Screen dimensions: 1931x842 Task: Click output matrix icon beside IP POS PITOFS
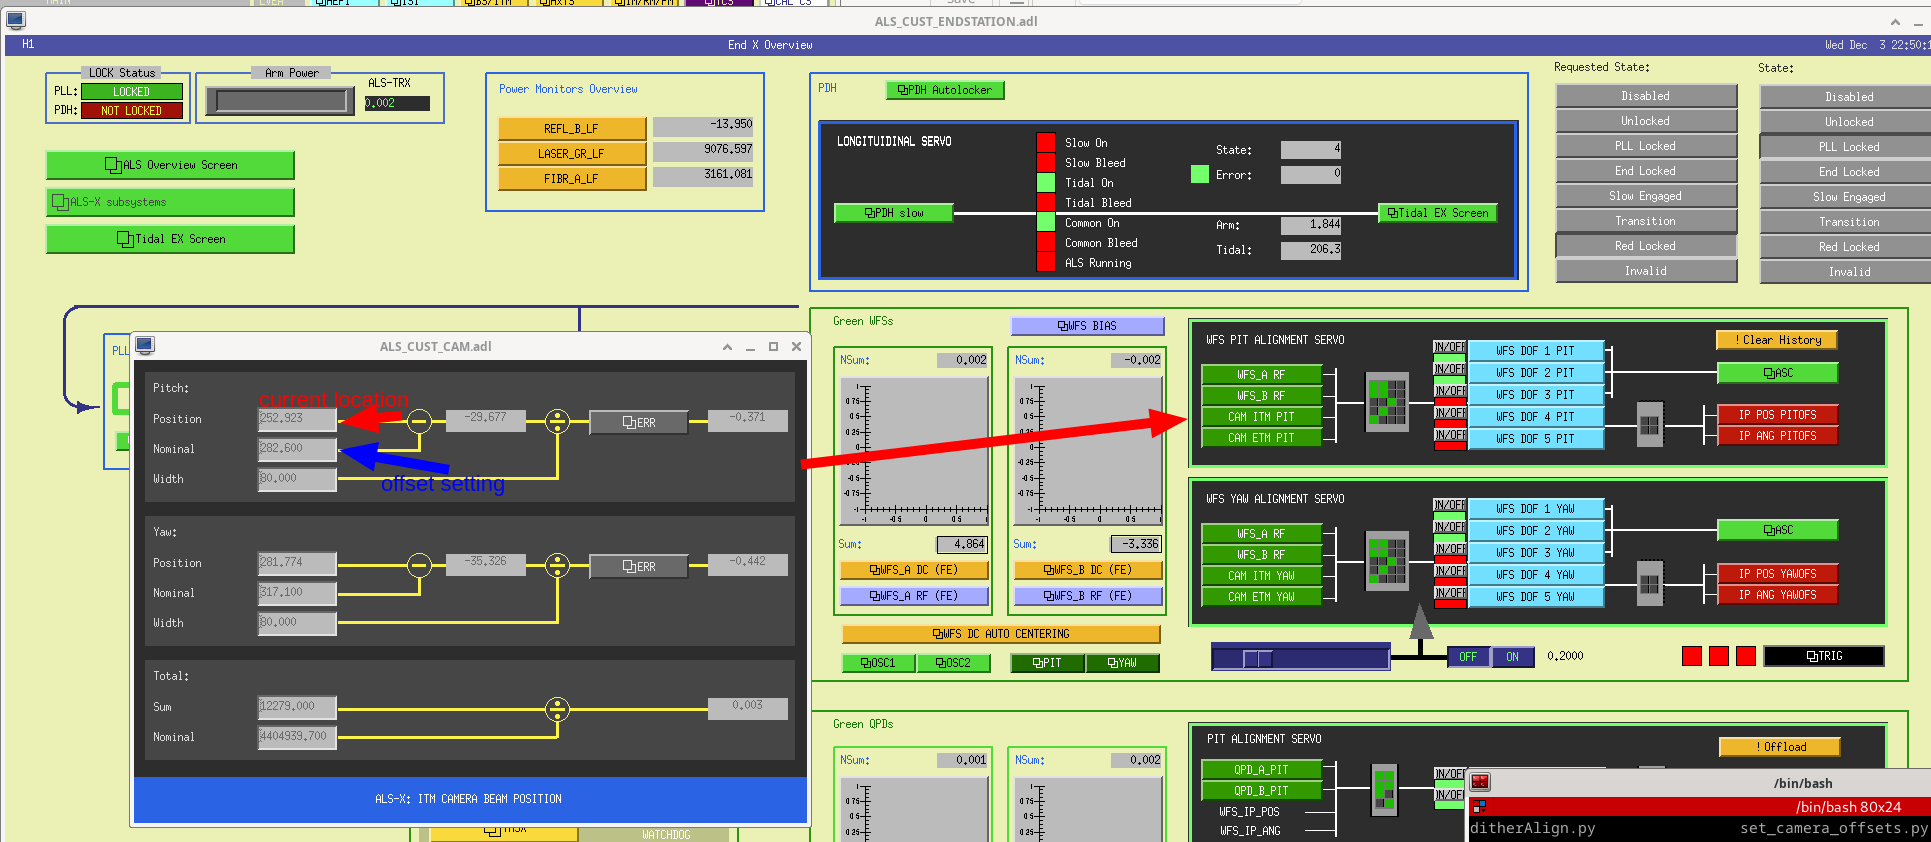tap(1649, 425)
